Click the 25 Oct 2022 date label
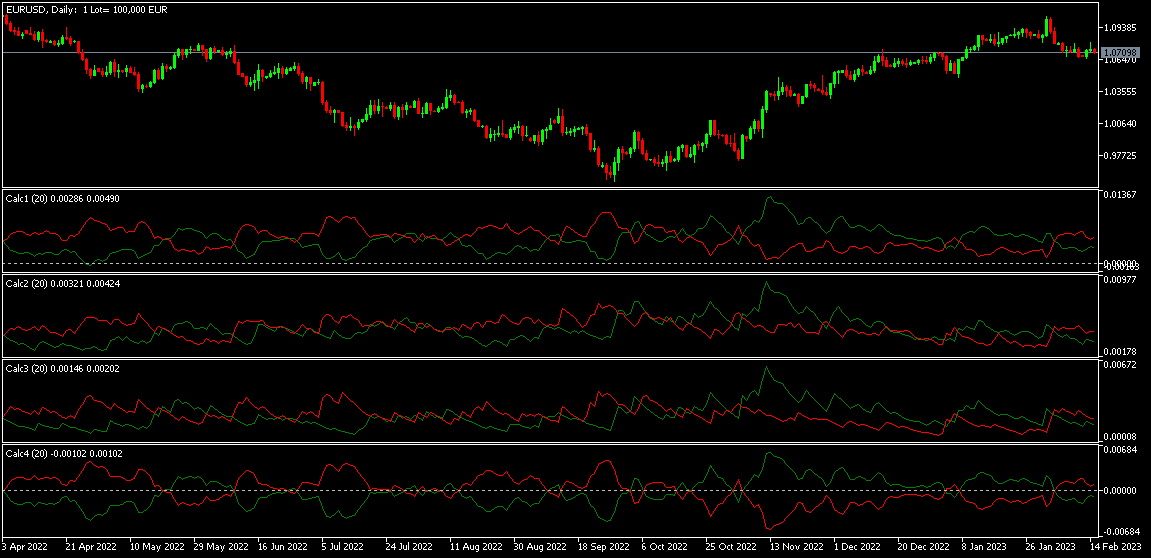 pyautogui.click(x=730, y=547)
